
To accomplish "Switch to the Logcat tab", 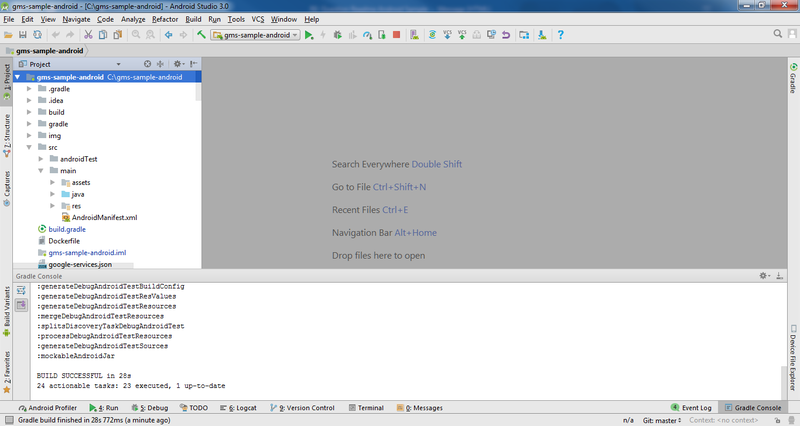I will (242, 408).
